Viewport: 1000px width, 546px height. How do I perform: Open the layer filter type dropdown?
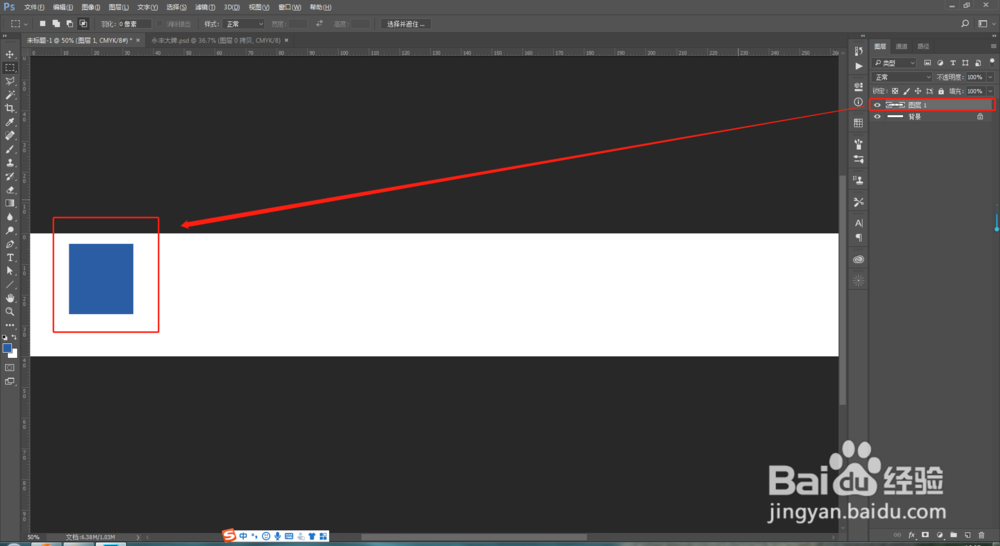point(894,63)
